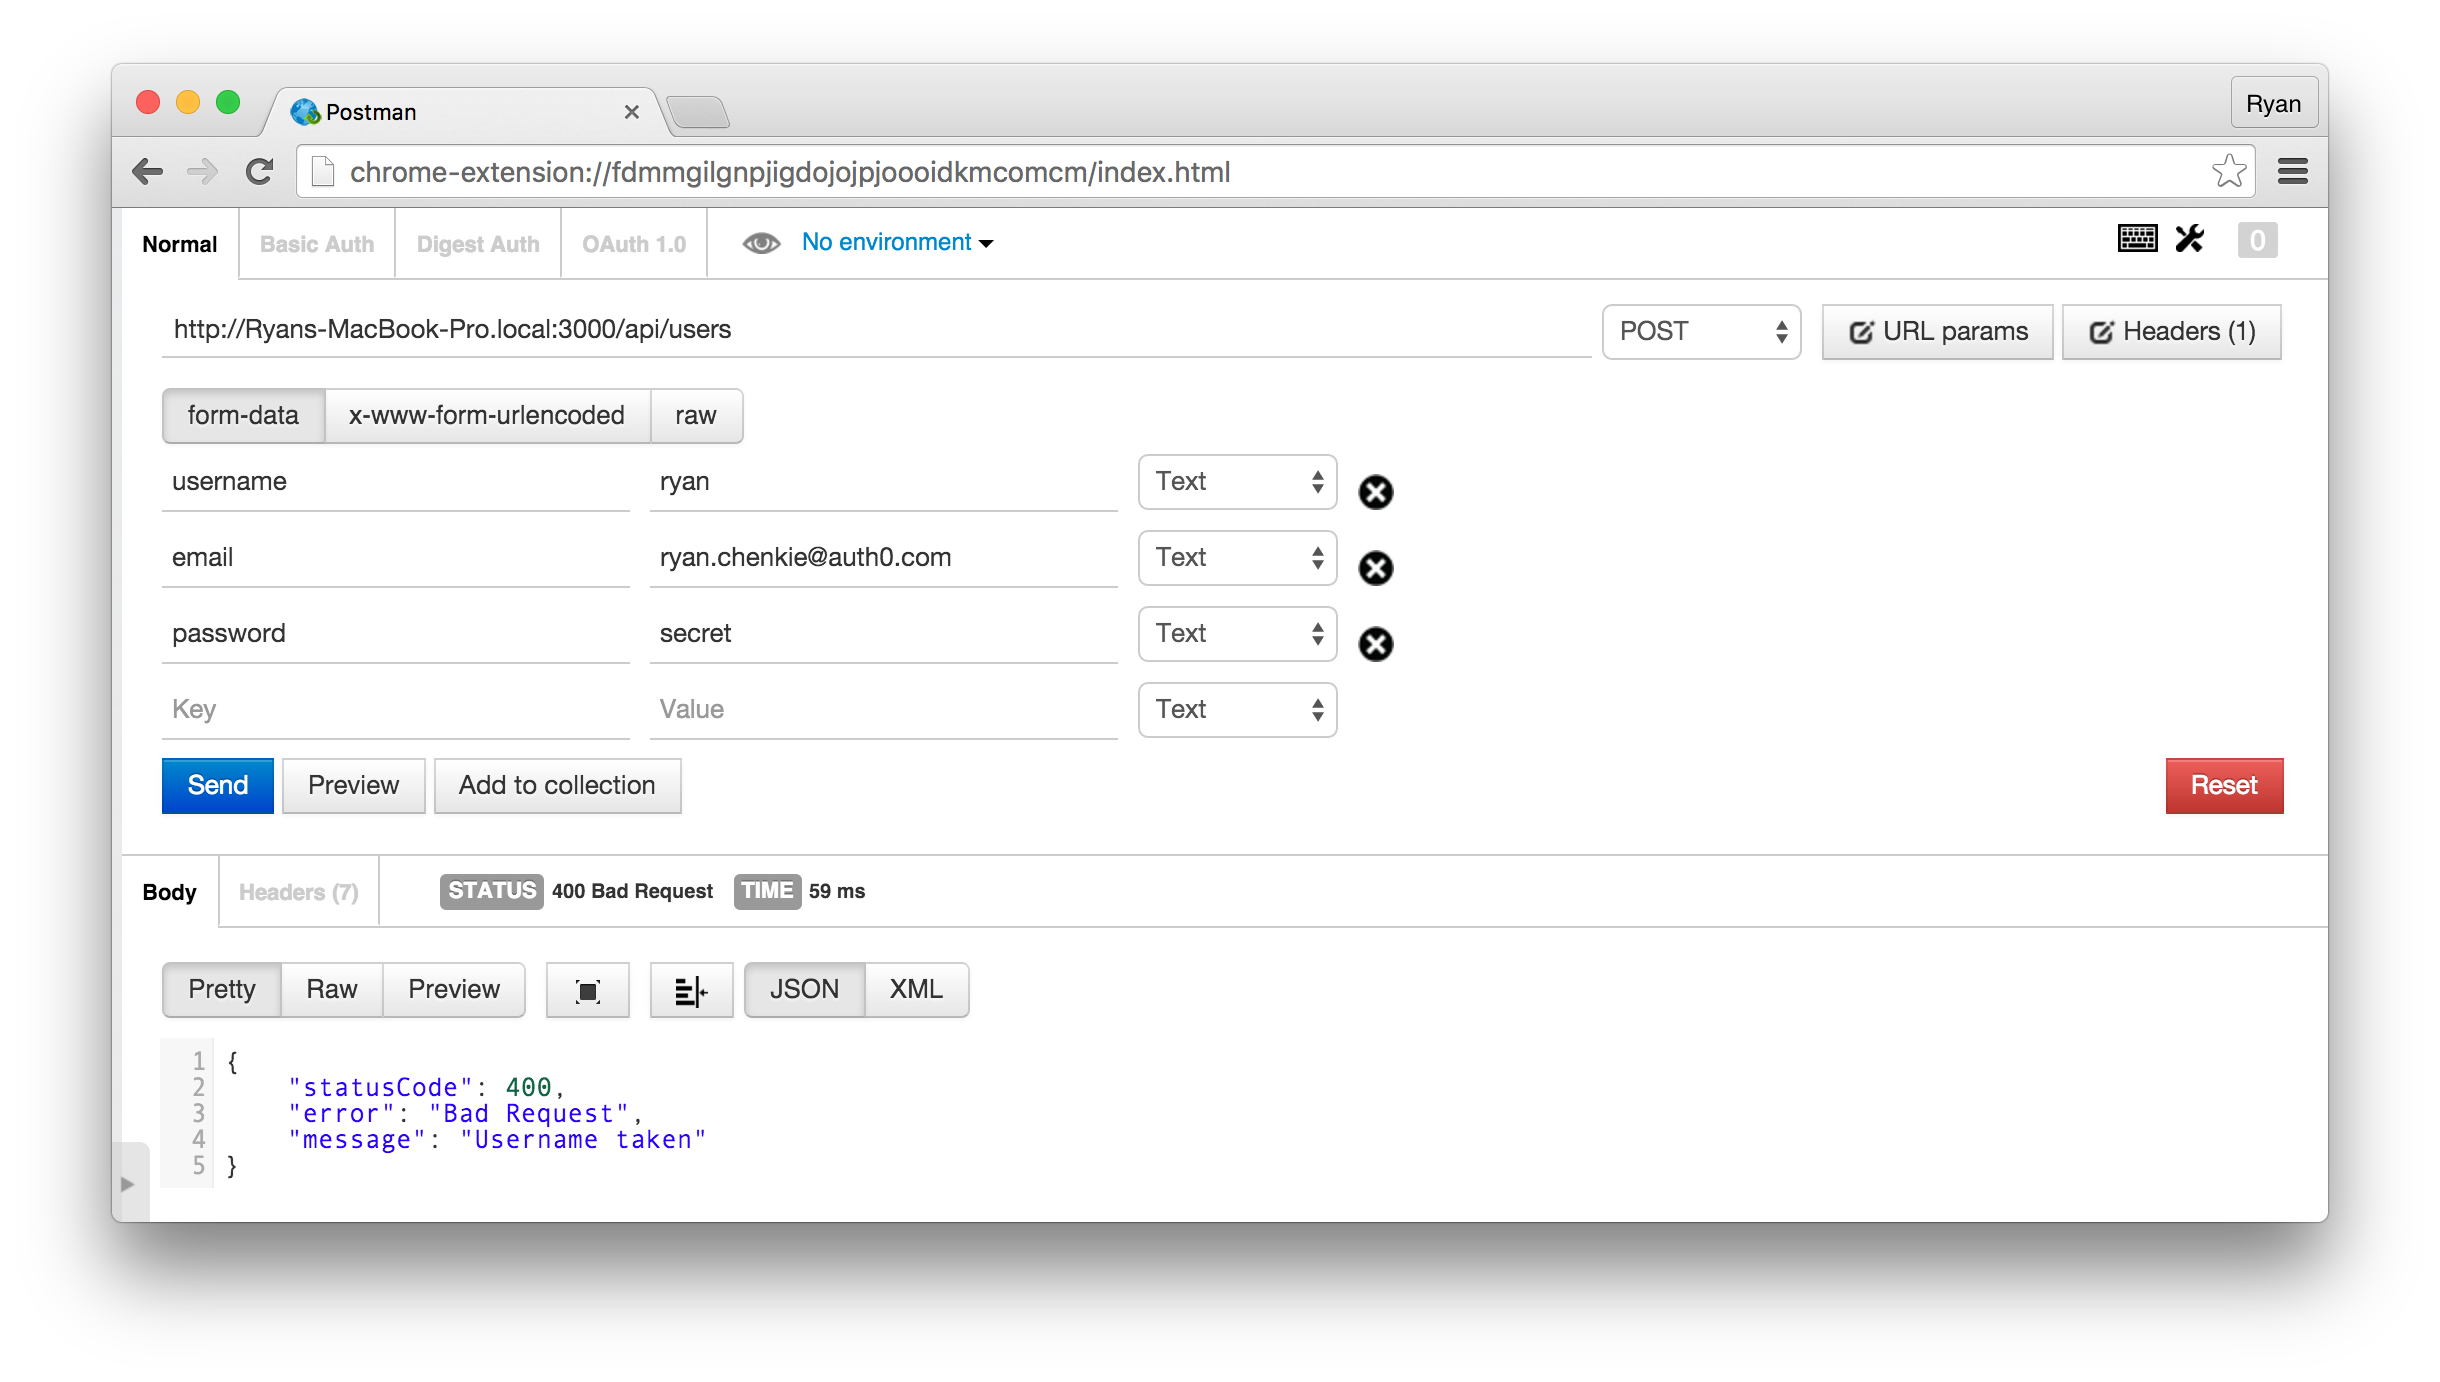Viewport: 2440px width, 1382px height.
Task: Delete the email parameter row
Action: click(1375, 568)
